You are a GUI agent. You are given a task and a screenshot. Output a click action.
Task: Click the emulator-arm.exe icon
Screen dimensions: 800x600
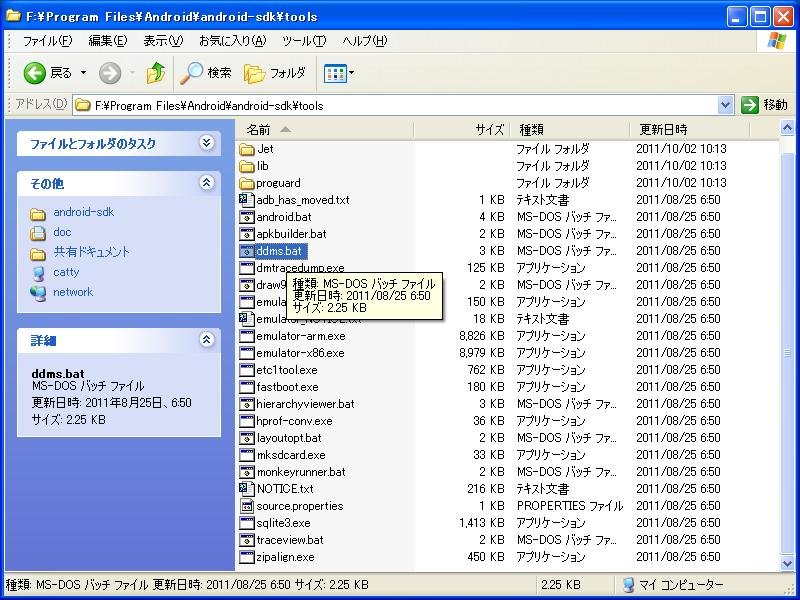247,336
